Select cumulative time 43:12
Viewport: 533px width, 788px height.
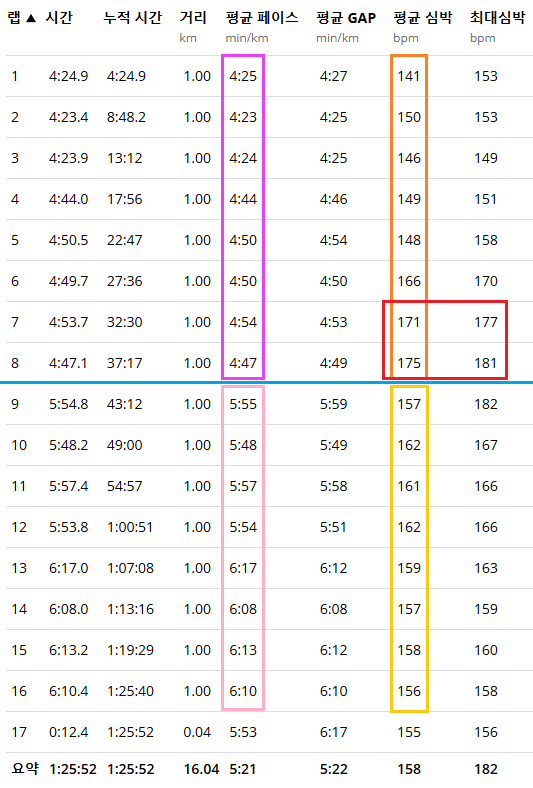coord(125,405)
